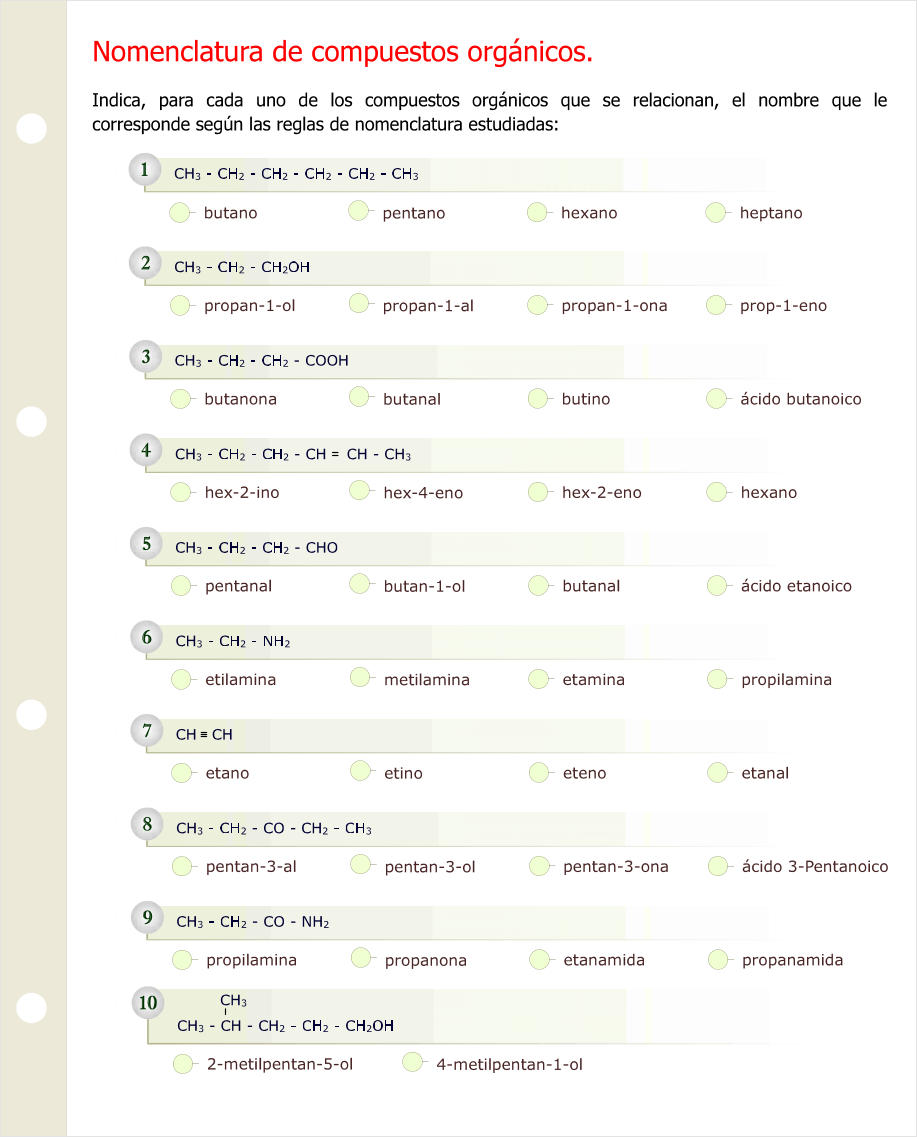Screen dimensions: 917x1137
Task: Choose 'ácido 3-Pentanoico' option
Action: point(719,866)
